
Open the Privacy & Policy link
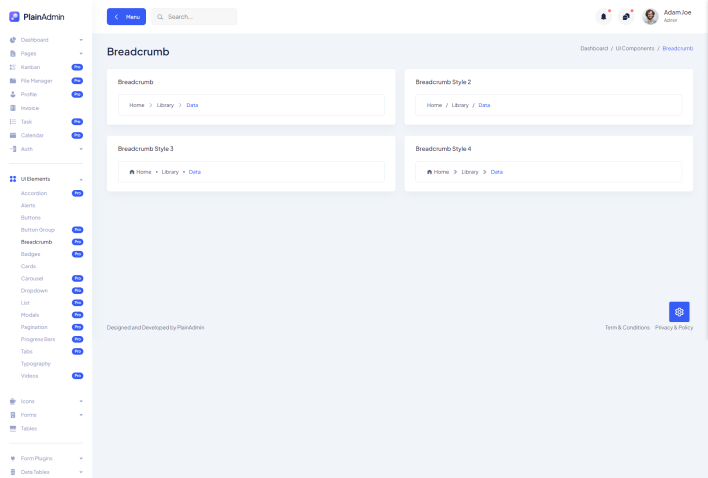pos(674,327)
